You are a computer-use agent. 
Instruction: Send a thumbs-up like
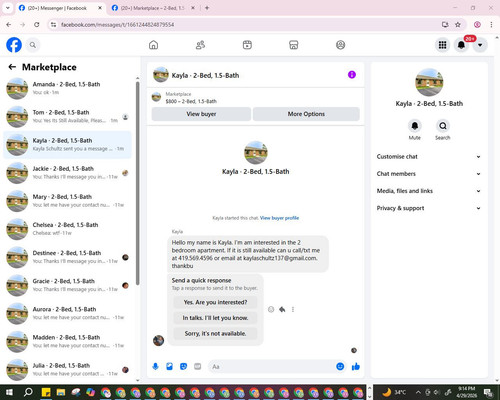coord(356,367)
